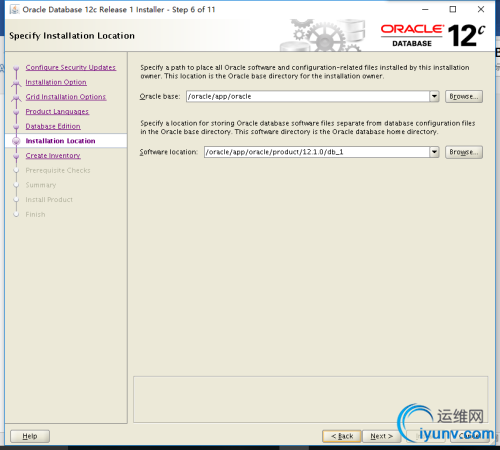Screen dimensions: 500x450
Task: Close the Oracle installer window
Action: tap(481, 9)
